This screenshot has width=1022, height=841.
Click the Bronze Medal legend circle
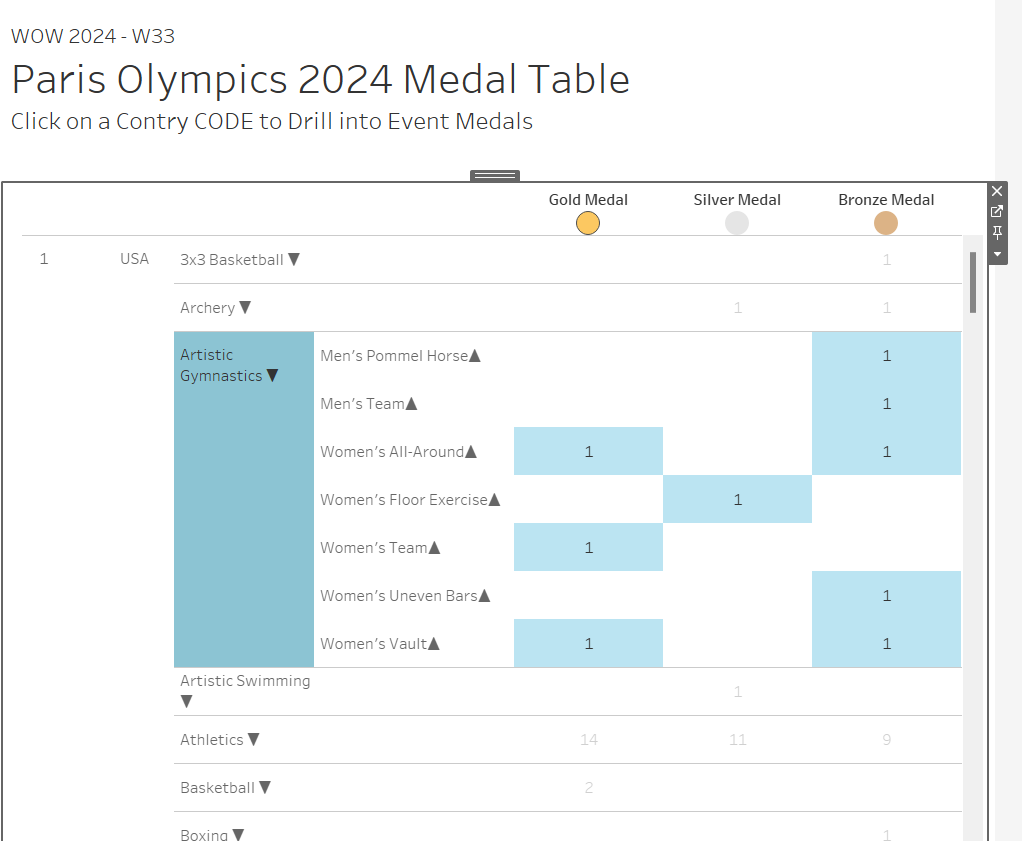(885, 222)
